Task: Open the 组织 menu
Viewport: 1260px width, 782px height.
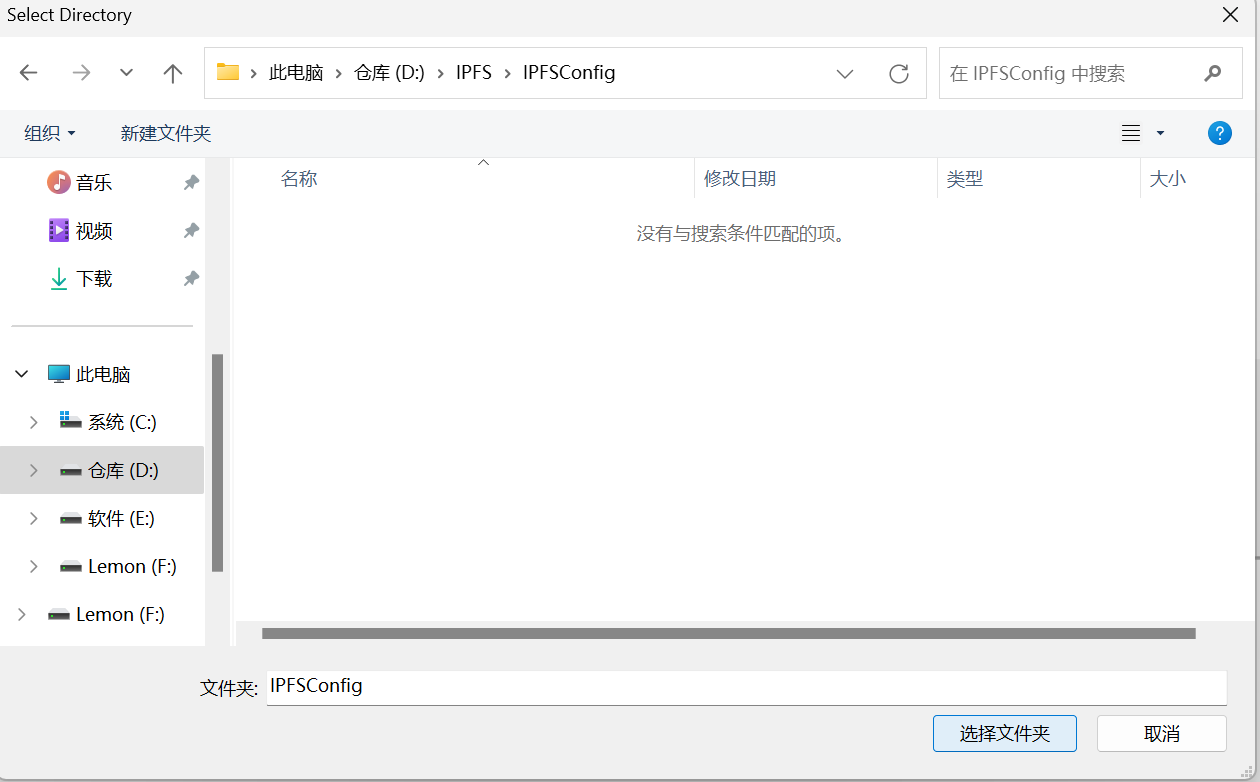Action: tap(48, 132)
